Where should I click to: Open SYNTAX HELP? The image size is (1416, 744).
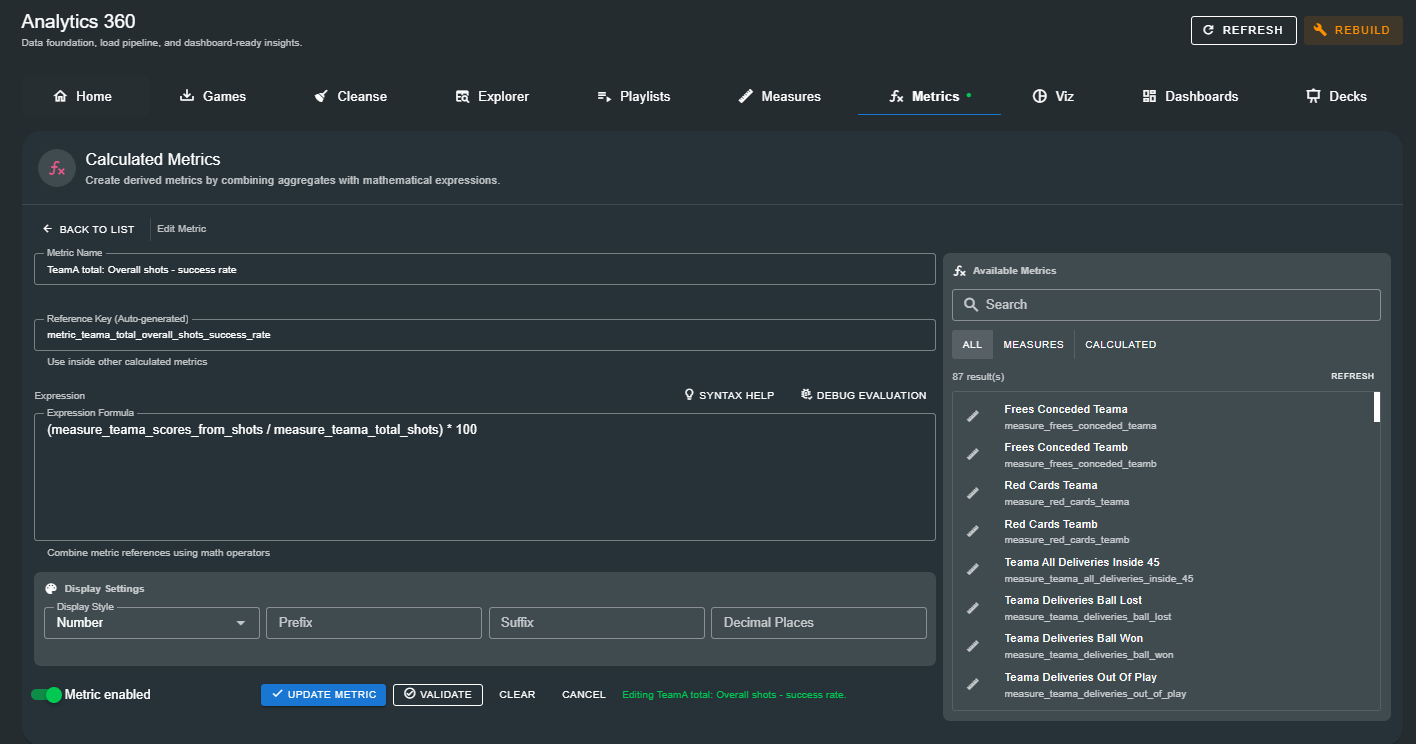pyautogui.click(x=728, y=395)
